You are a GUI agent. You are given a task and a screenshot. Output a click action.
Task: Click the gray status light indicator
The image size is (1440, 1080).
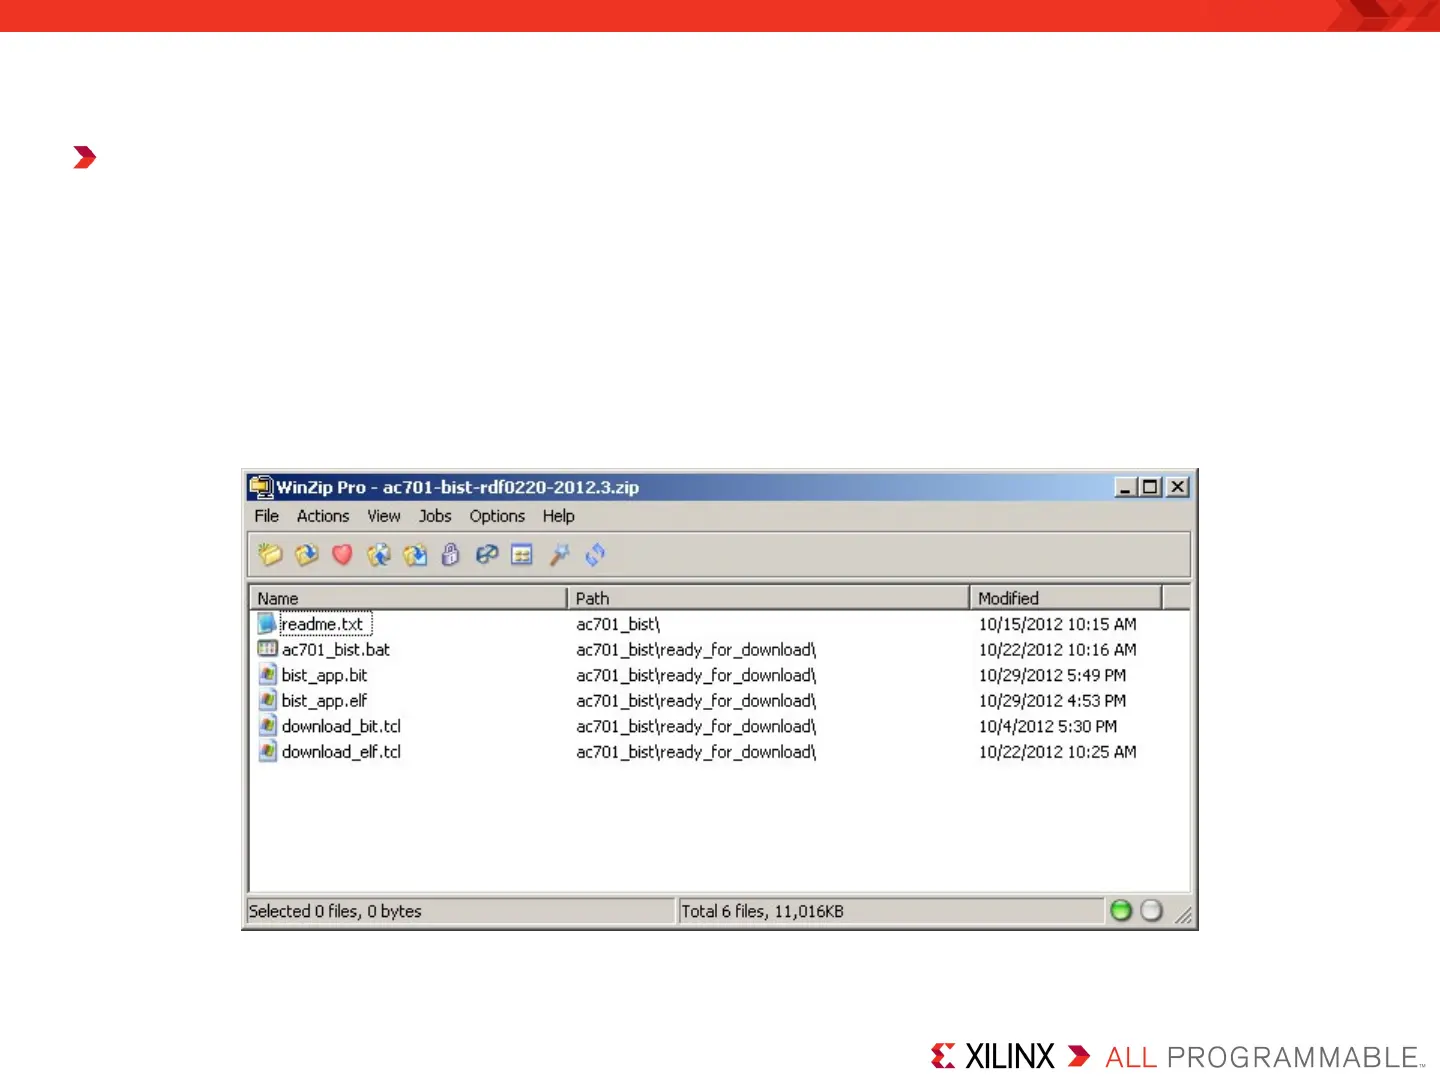pos(1152,910)
